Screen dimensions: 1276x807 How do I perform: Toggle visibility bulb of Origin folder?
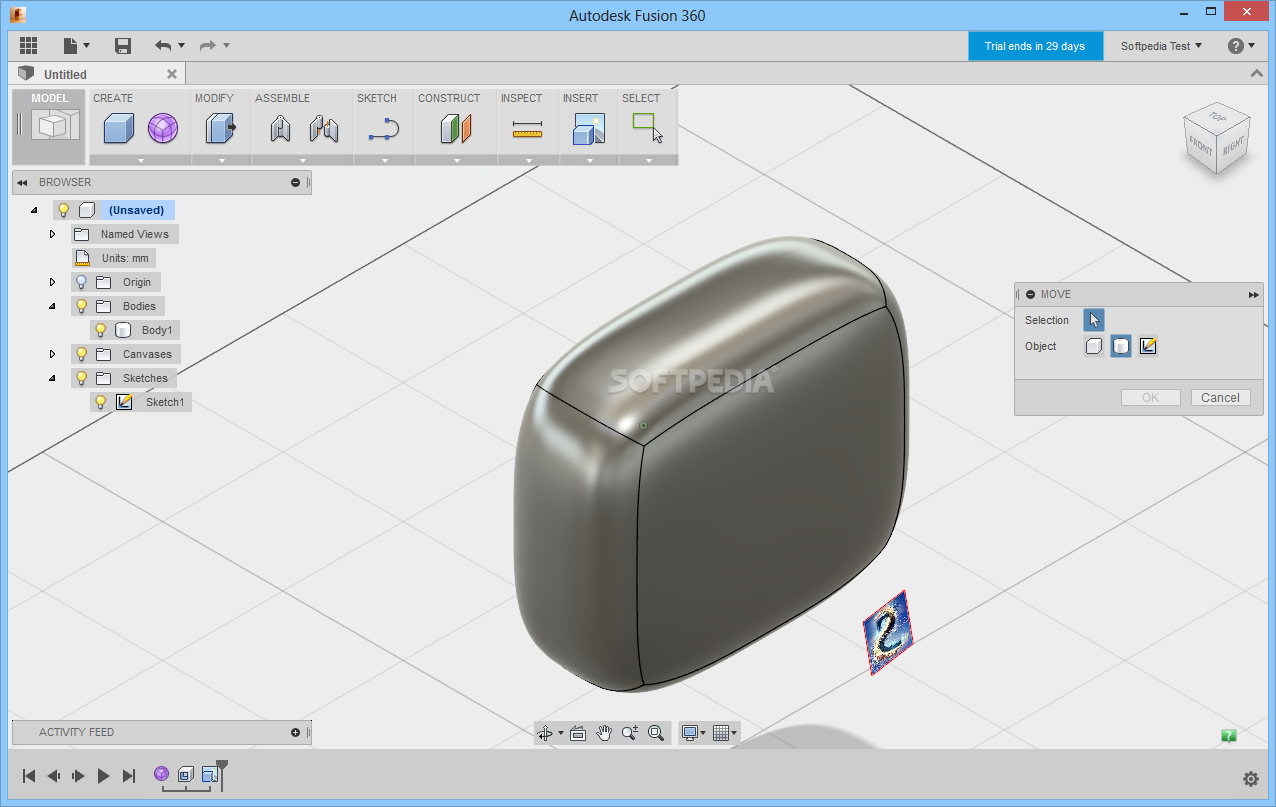(x=81, y=282)
